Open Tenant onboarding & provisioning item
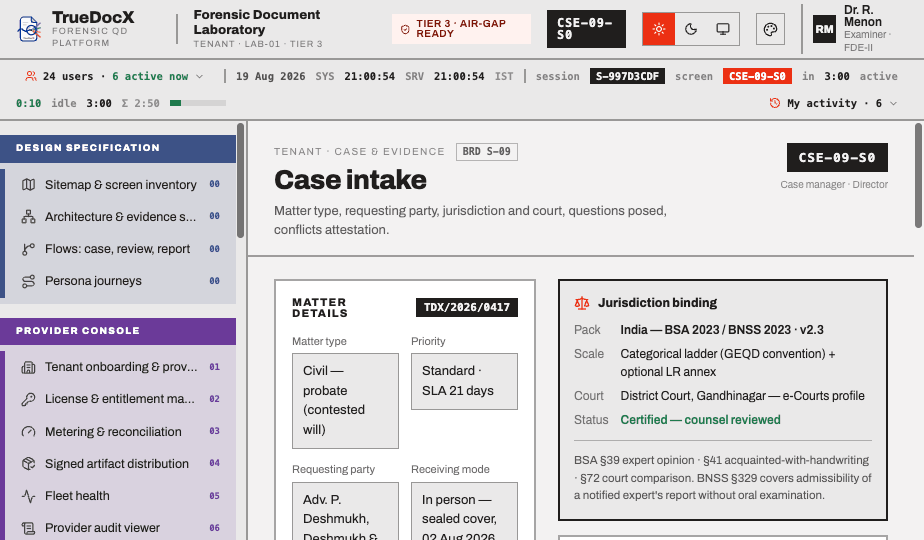Image resolution: width=924 pixels, height=540 pixels. coord(120,367)
